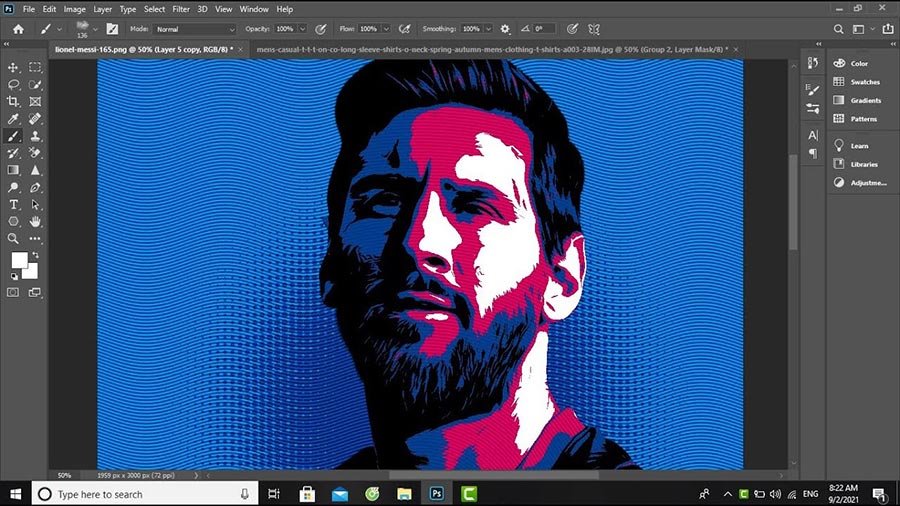Expand the Smoothing slider dropdown
This screenshot has height=506, width=900.
click(x=488, y=29)
